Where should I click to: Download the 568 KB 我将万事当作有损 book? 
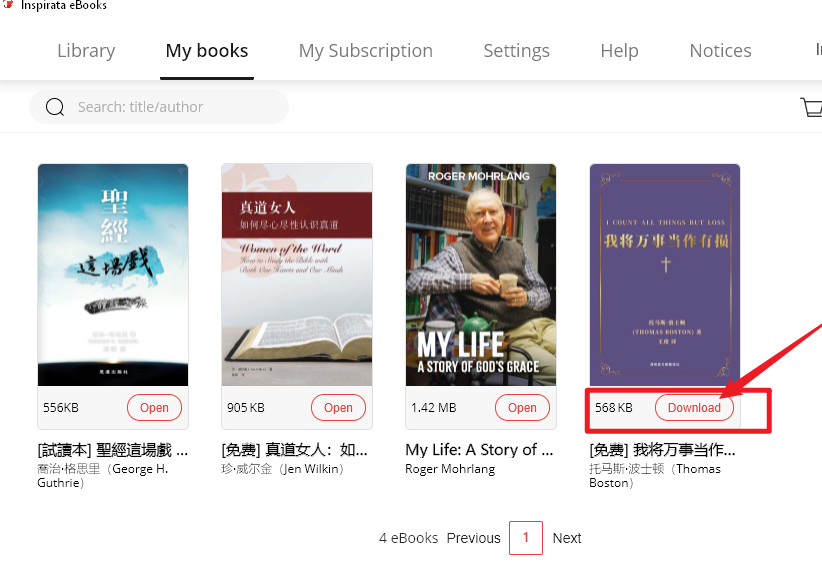point(694,408)
